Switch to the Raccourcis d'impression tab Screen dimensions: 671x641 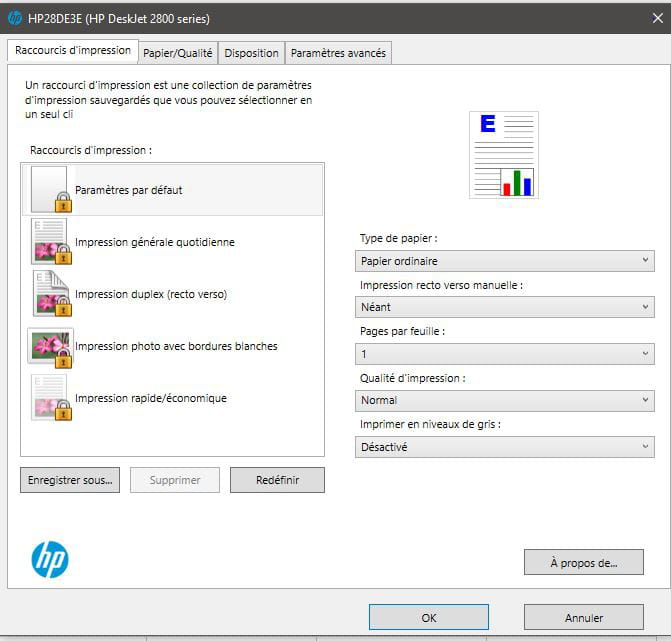click(x=73, y=50)
